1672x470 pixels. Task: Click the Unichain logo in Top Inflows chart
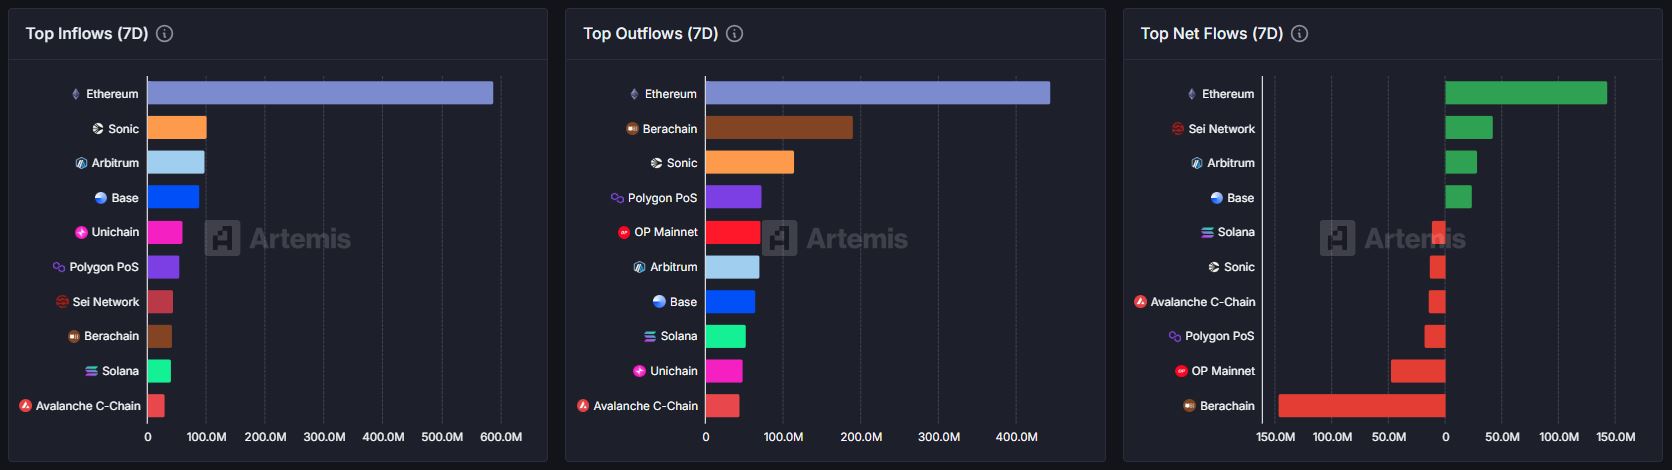click(81, 232)
